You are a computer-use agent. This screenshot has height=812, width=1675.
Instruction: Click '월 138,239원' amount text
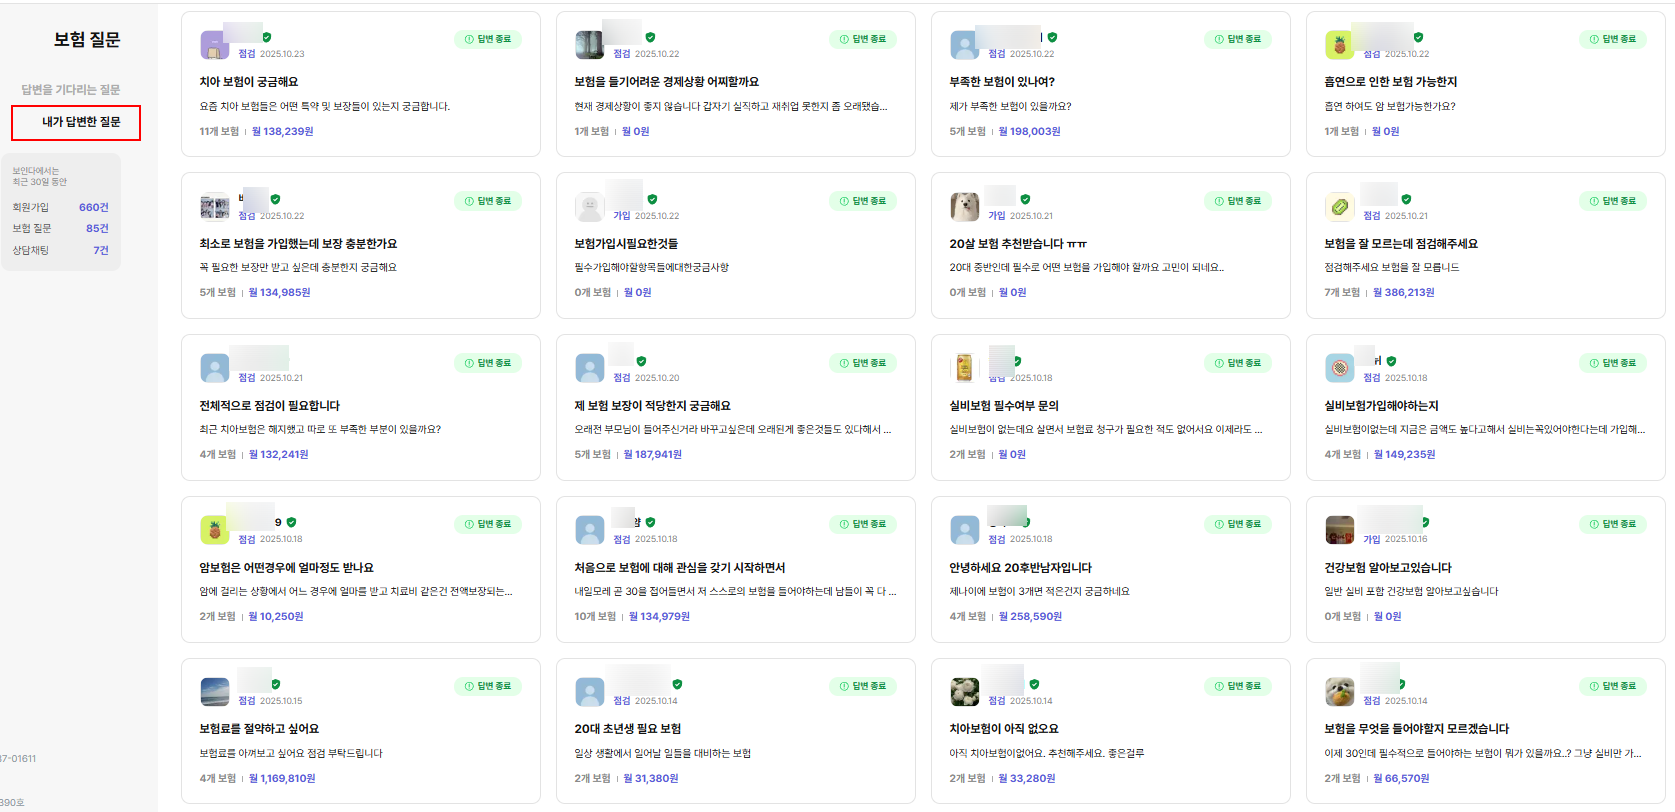tap(282, 131)
